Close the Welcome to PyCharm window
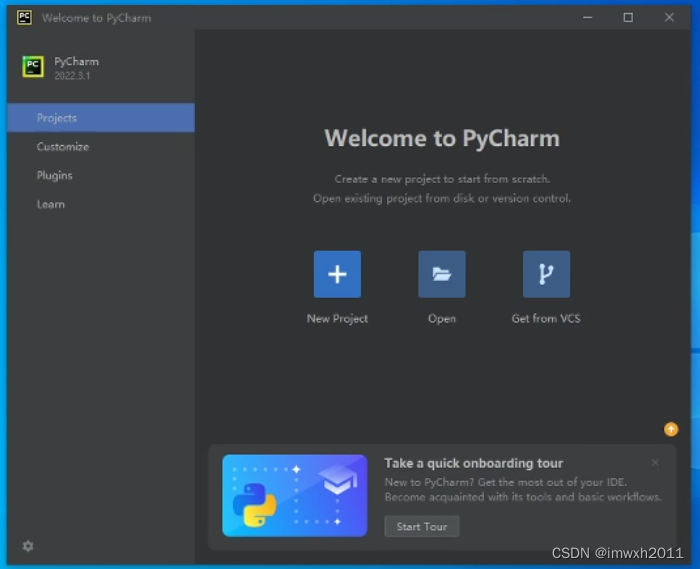 pos(669,17)
